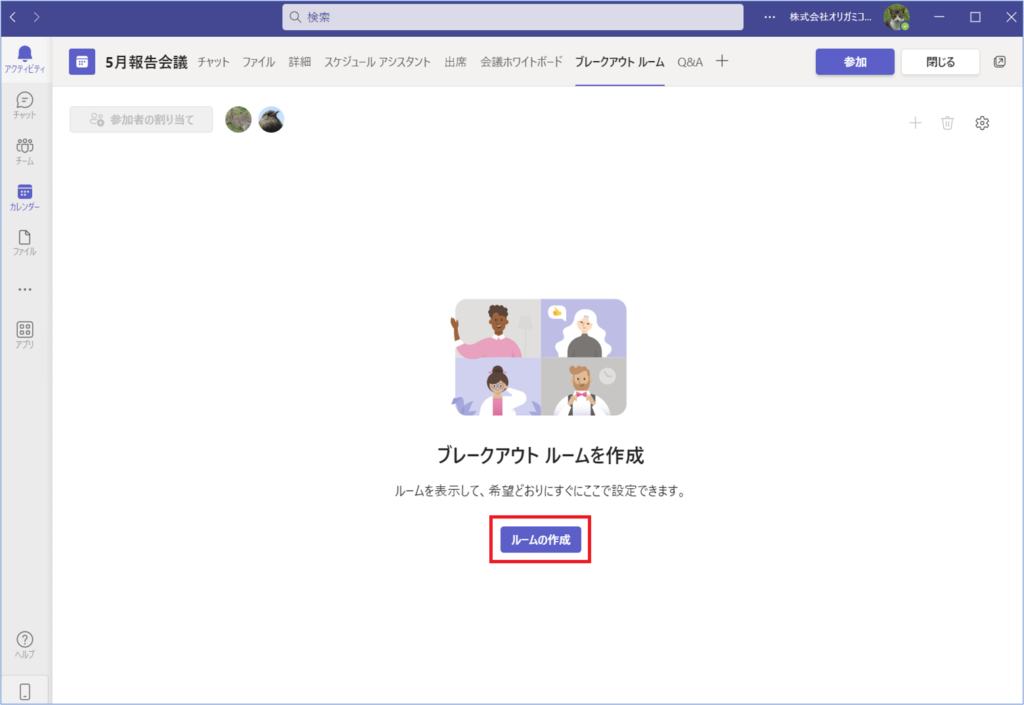
Task: Open breakout room settings gear
Action: click(x=982, y=123)
